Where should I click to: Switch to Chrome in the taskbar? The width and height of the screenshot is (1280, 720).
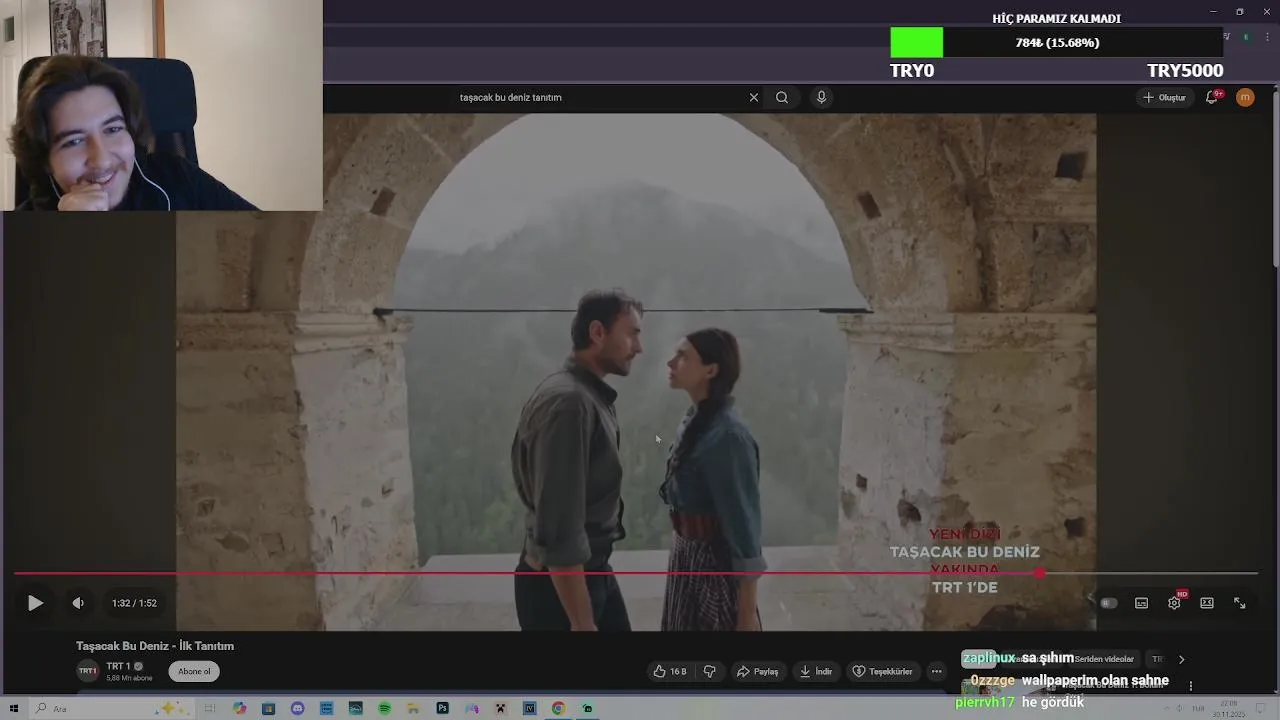(558, 708)
